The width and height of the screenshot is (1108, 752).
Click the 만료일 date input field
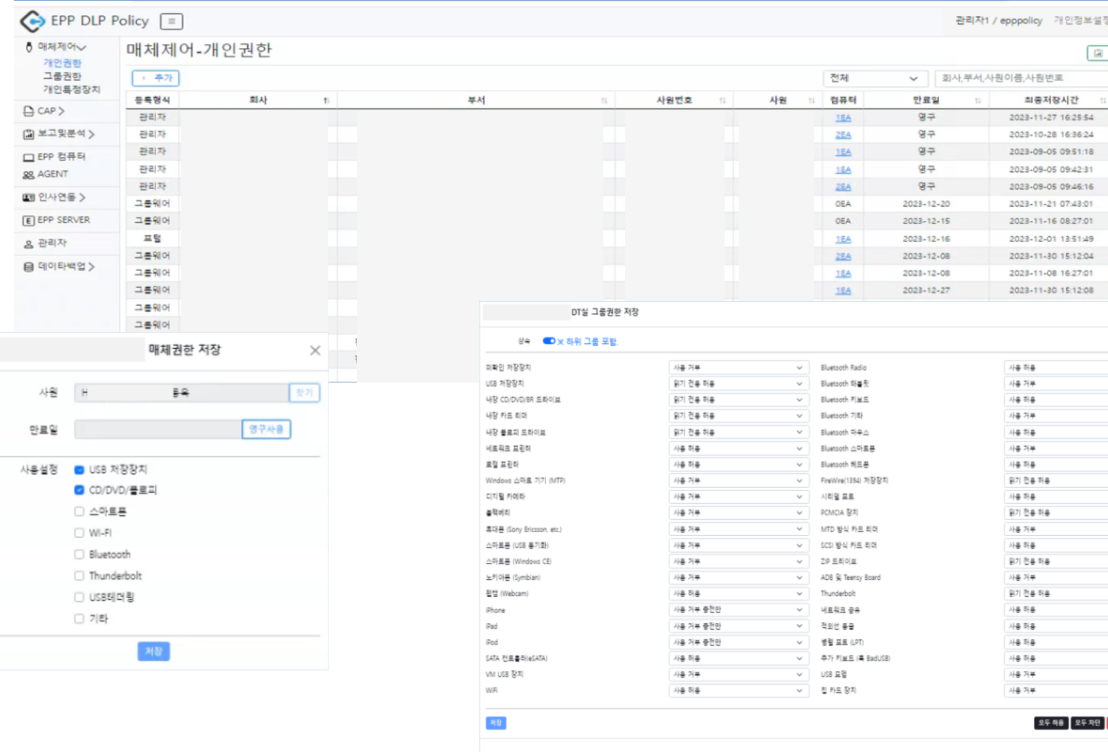[x=158, y=430]
